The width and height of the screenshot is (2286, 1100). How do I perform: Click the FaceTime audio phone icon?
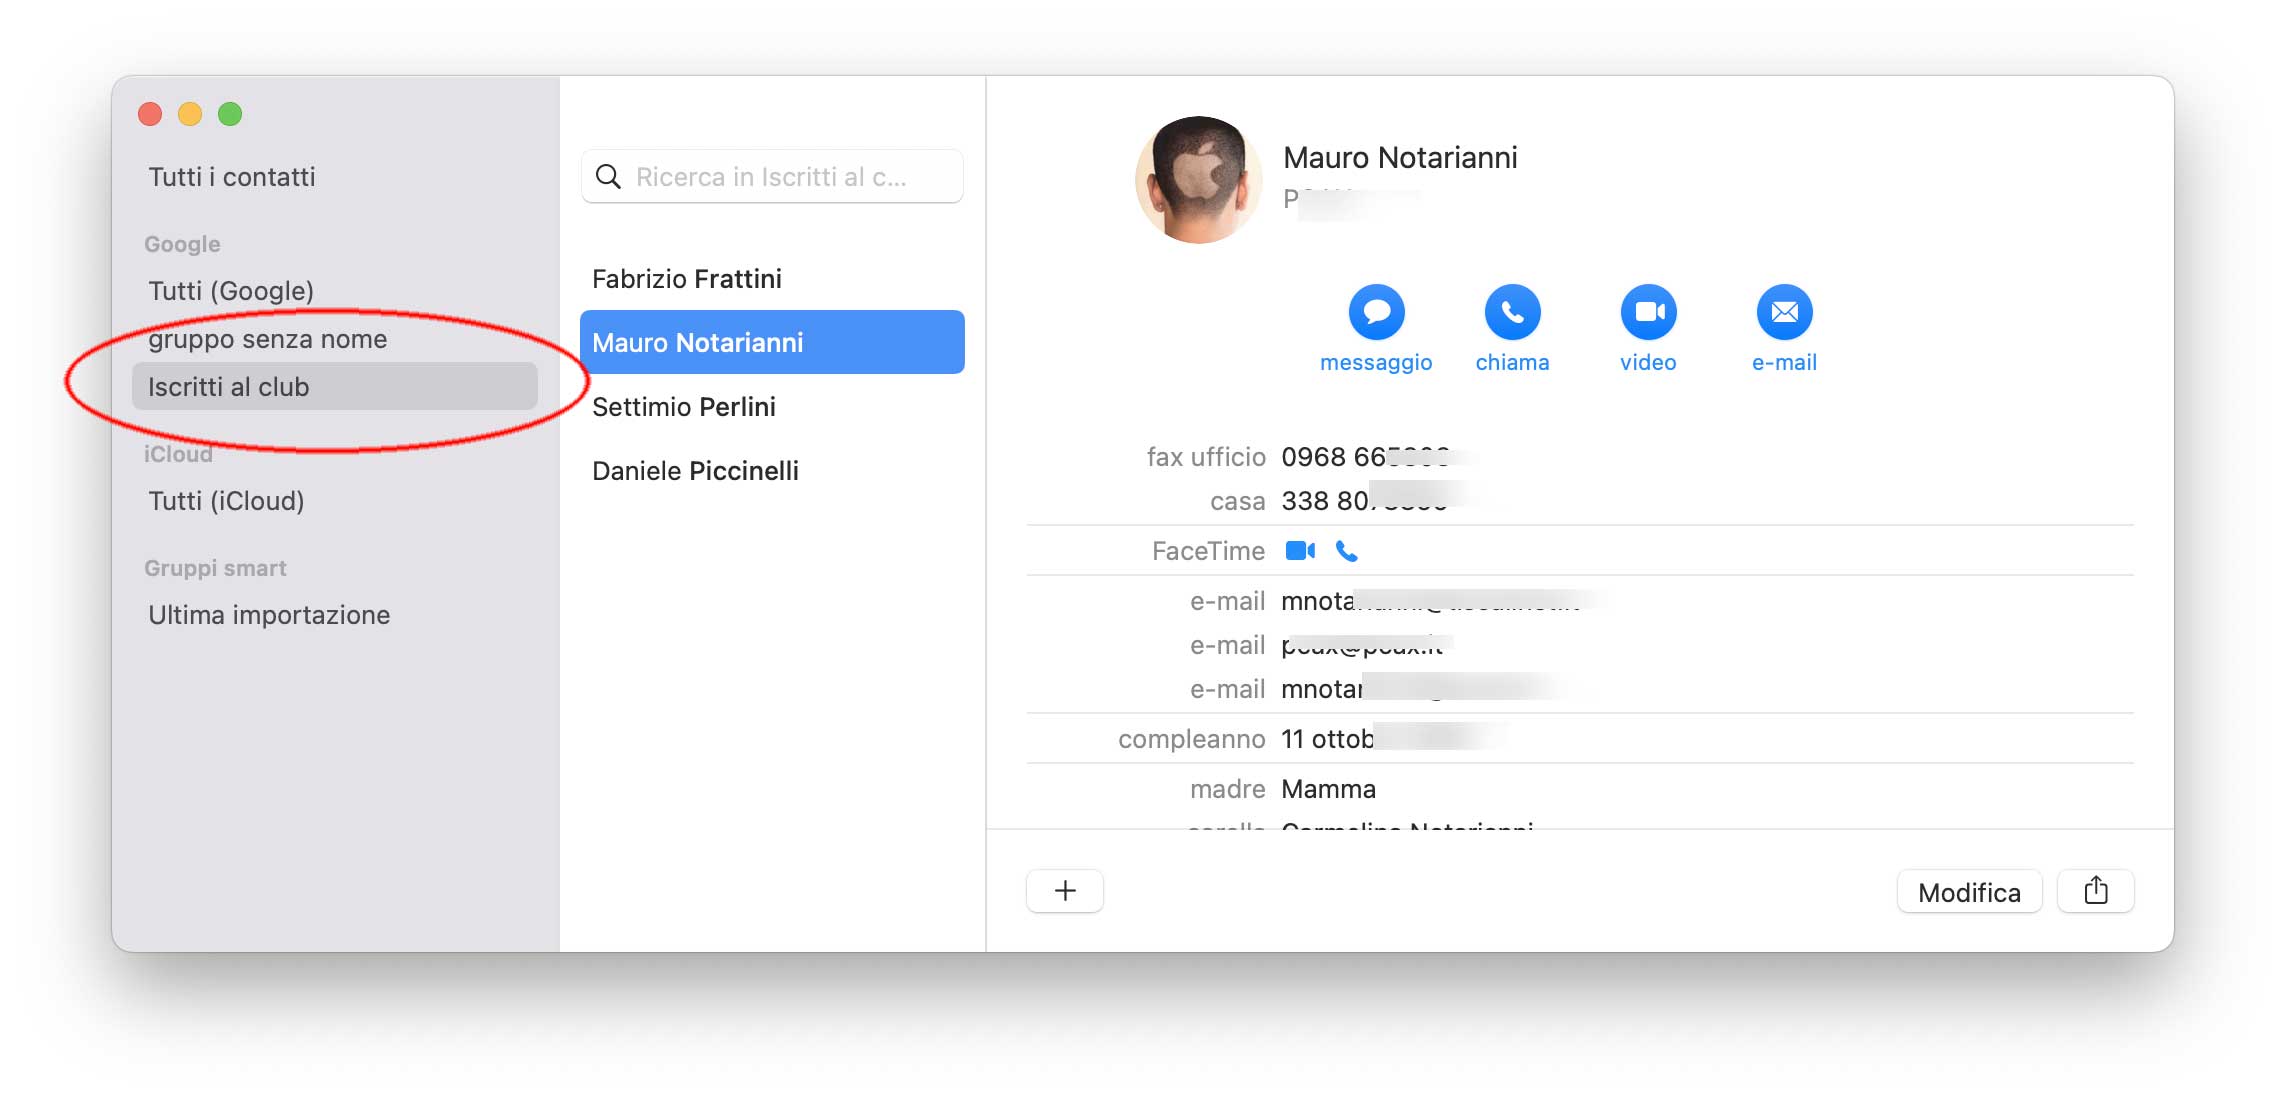click(1347, 551)
